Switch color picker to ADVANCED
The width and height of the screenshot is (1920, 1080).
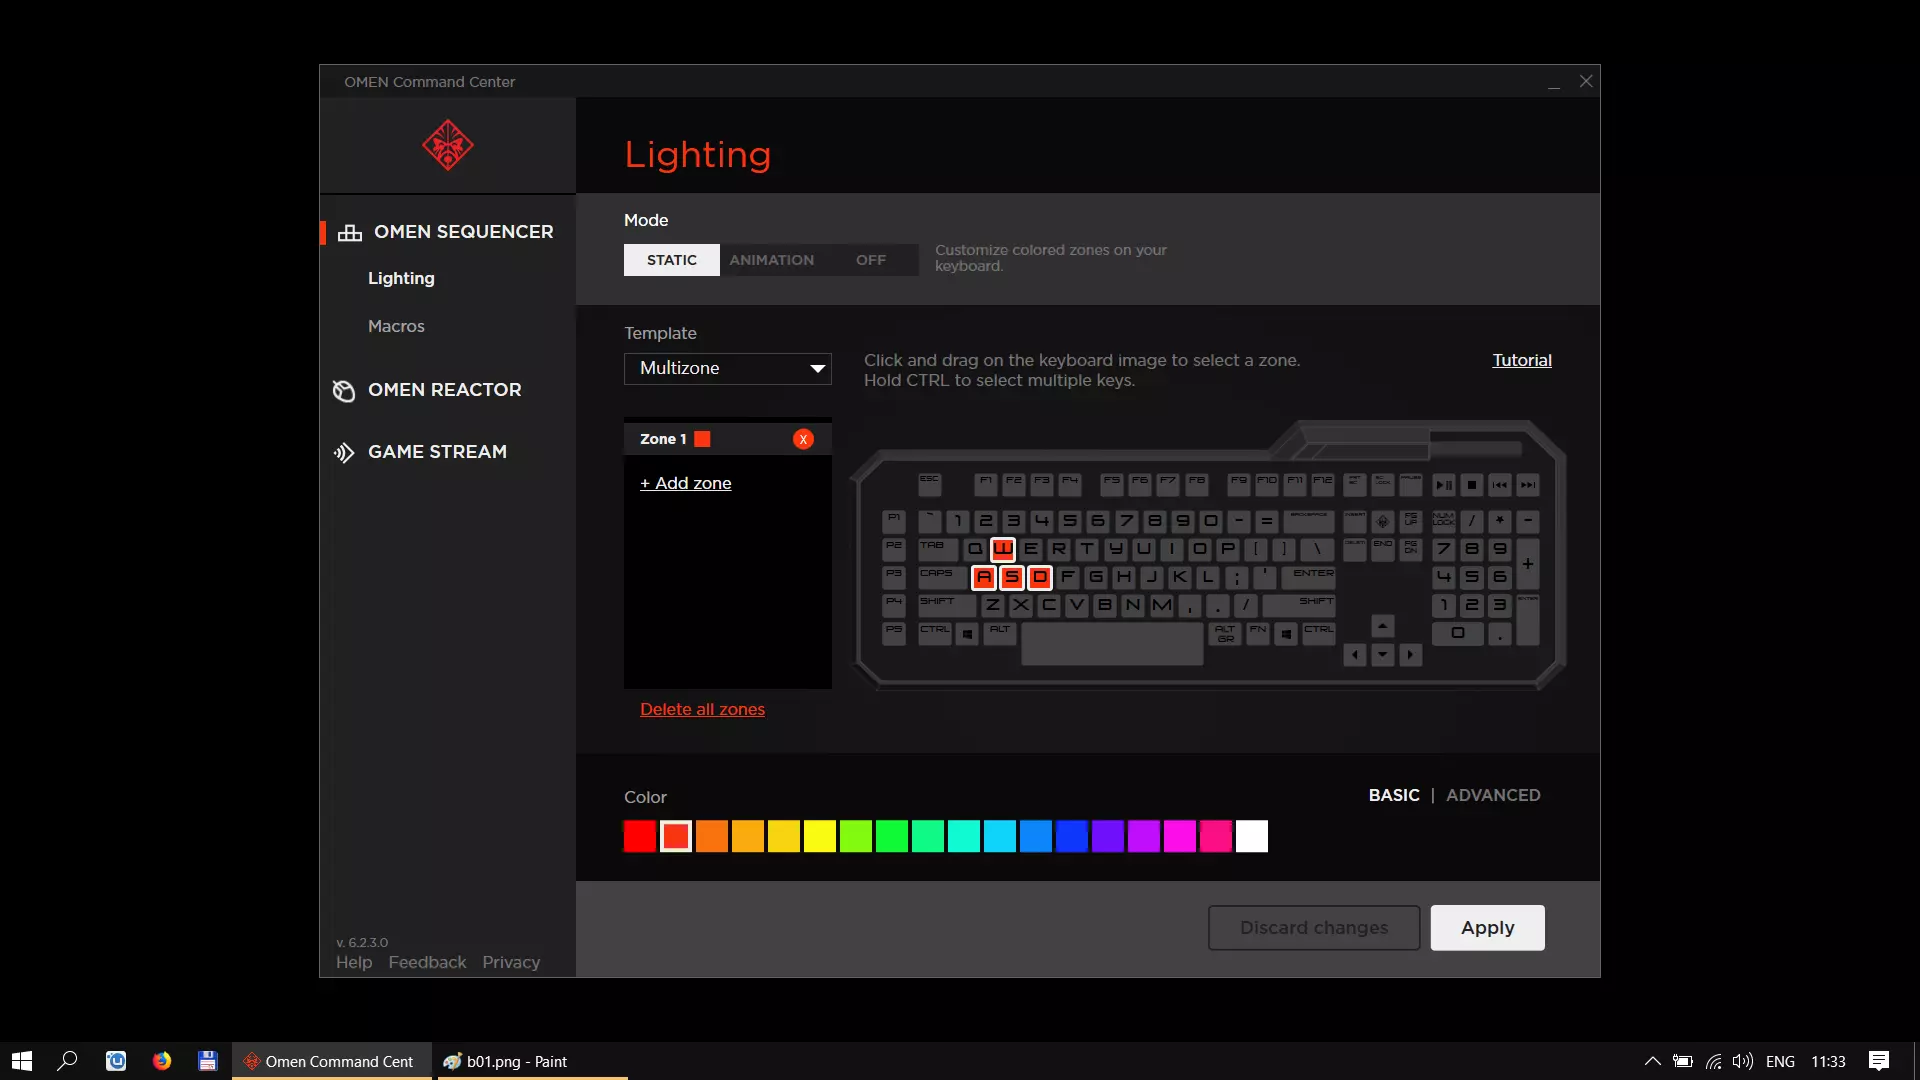(1493, 795)
